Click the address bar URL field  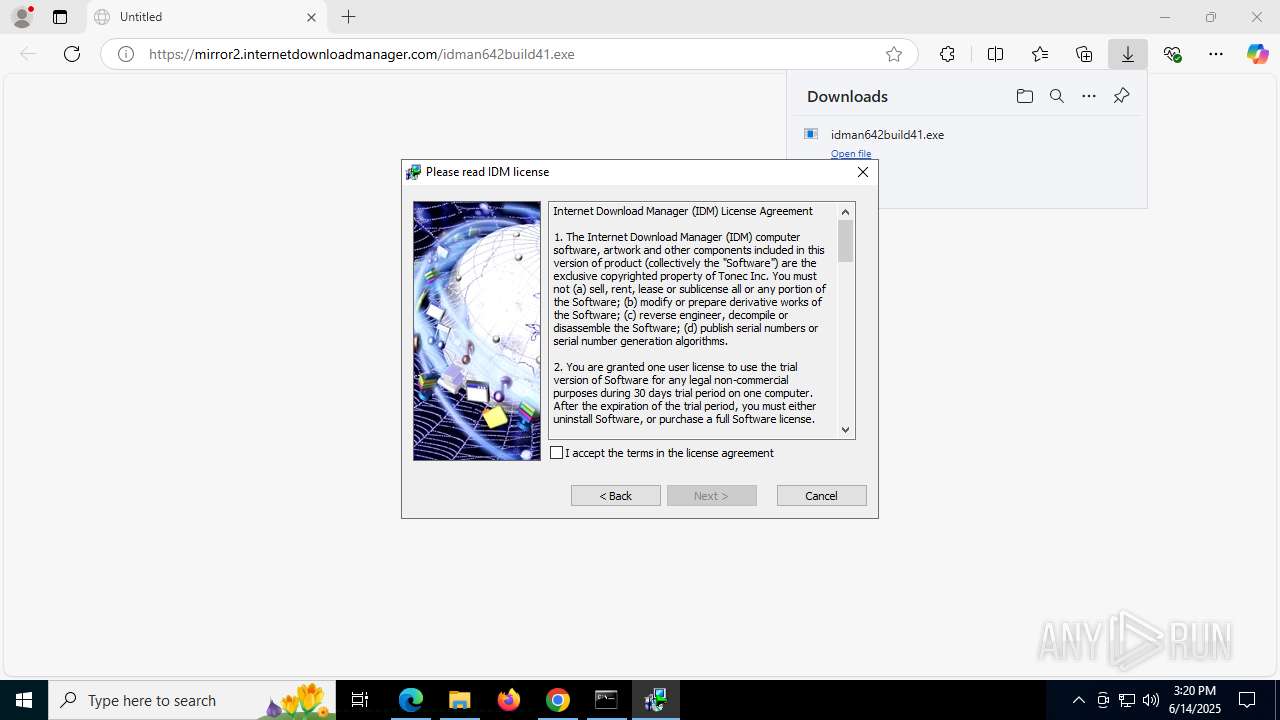510,54
